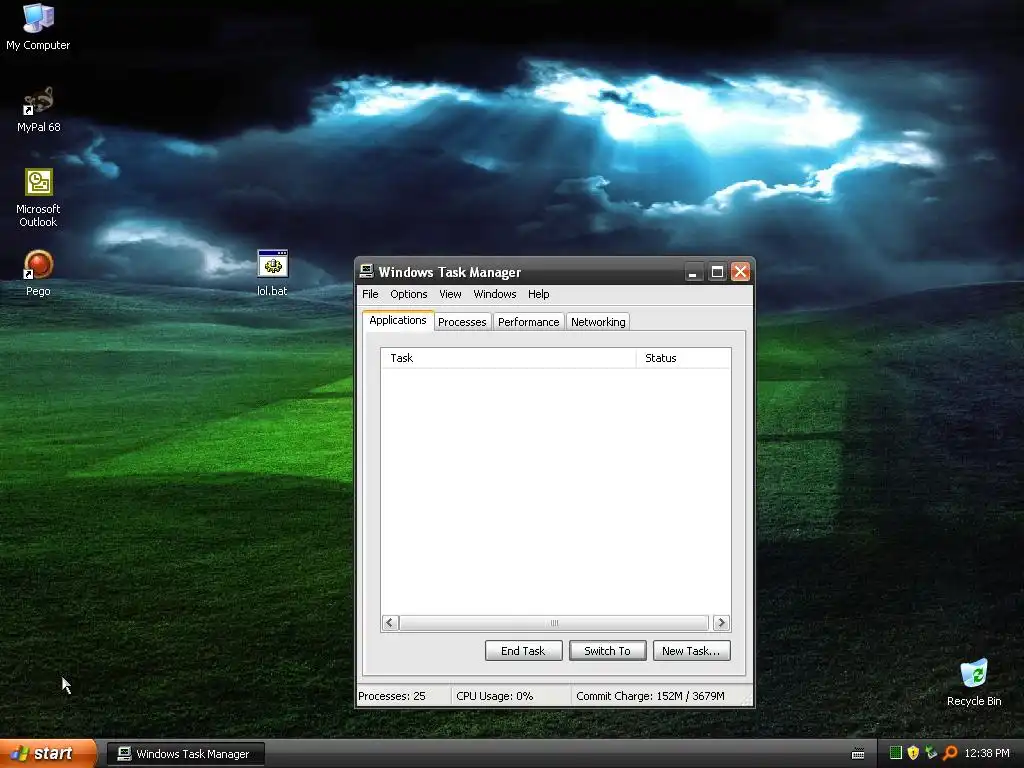
Task: Click the Switch To button
Action: coord(607,650)
